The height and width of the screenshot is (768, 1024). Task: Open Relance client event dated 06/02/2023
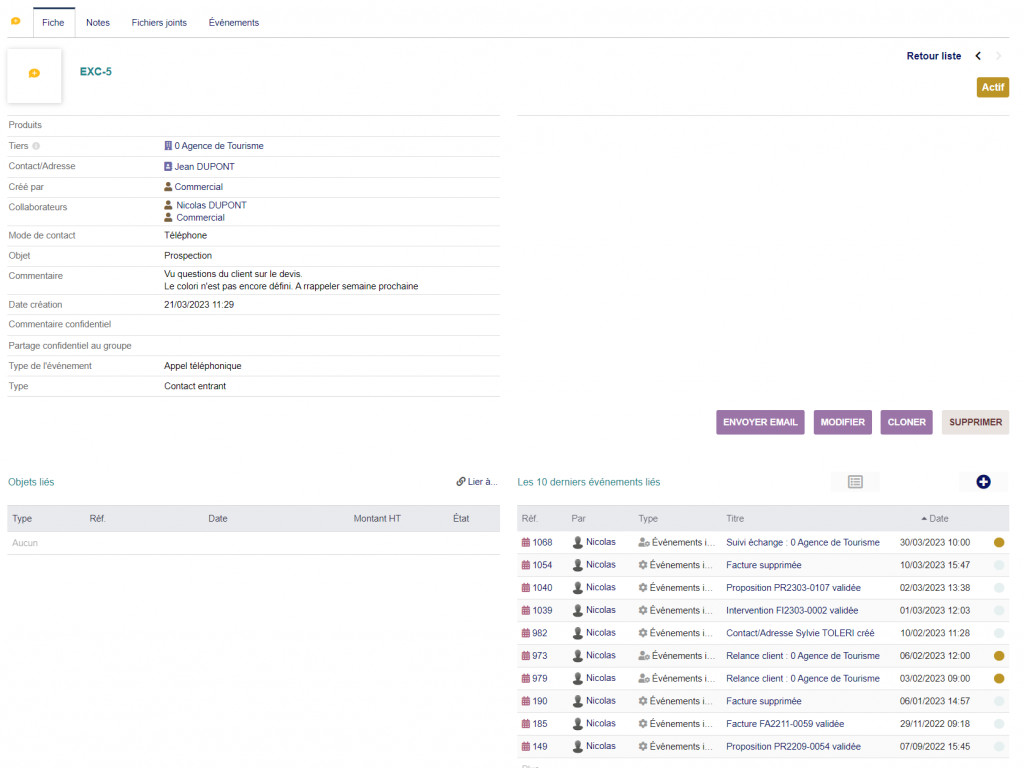click(x=803, y=656)
